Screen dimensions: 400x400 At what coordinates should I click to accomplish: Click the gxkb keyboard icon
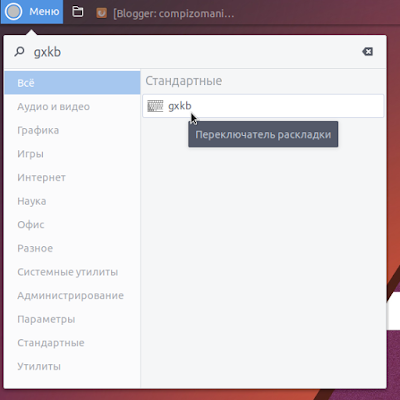coord(155,106)
